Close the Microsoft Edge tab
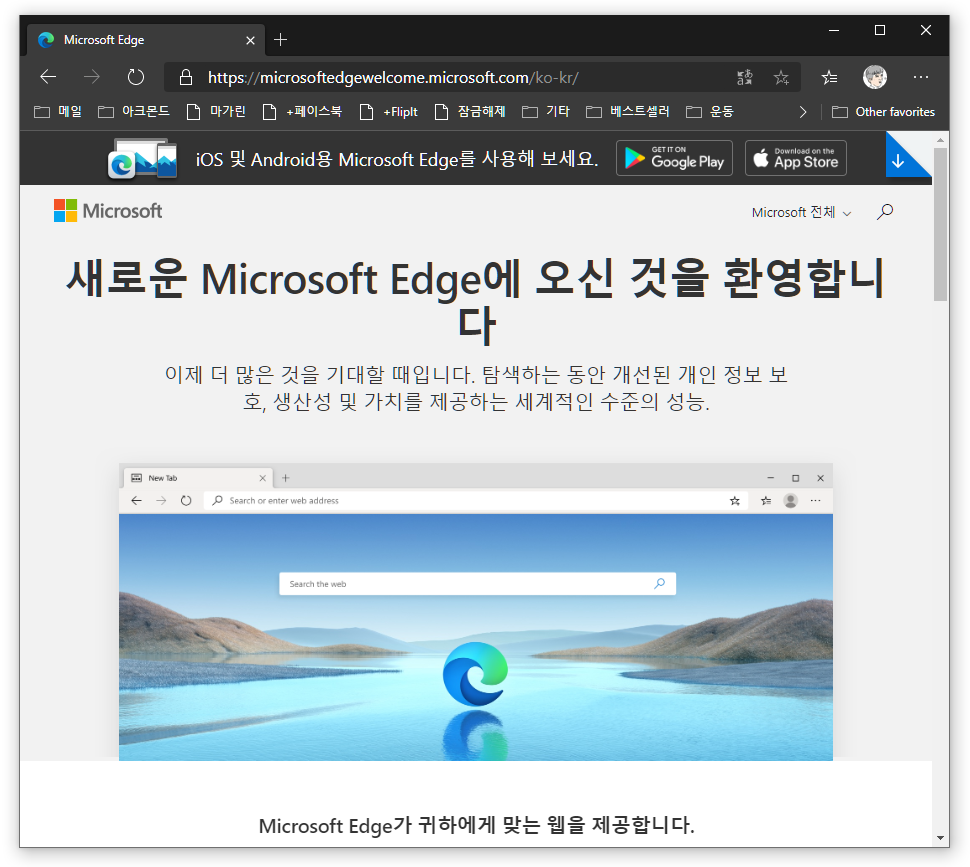Image resolution: width=970 pixels, height=867 pixels. [x=250, y=40]
